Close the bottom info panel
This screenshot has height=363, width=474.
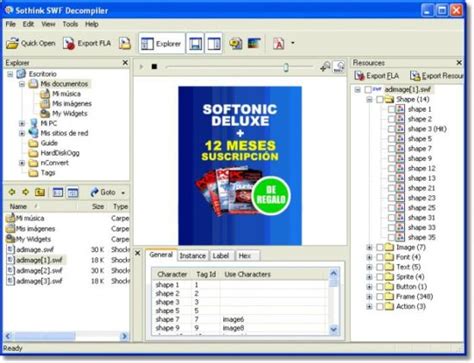(x=137, y=253)
